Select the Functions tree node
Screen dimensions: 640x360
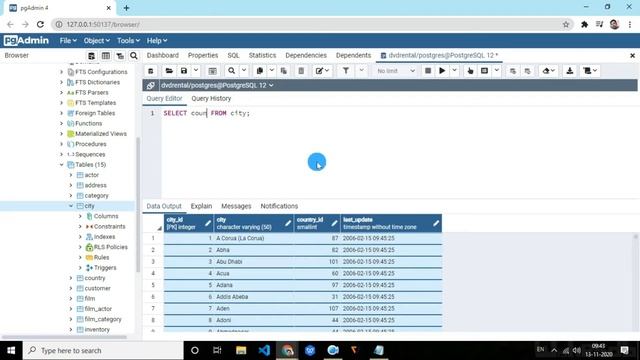pos(89,124)
